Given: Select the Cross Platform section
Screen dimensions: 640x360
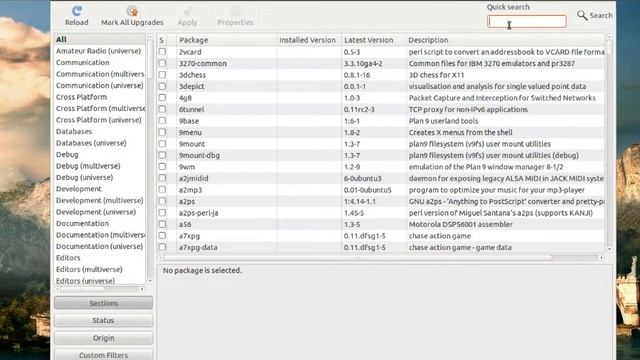Looking at the screenshot, I should pyautogui.click(x=81, y=97).
